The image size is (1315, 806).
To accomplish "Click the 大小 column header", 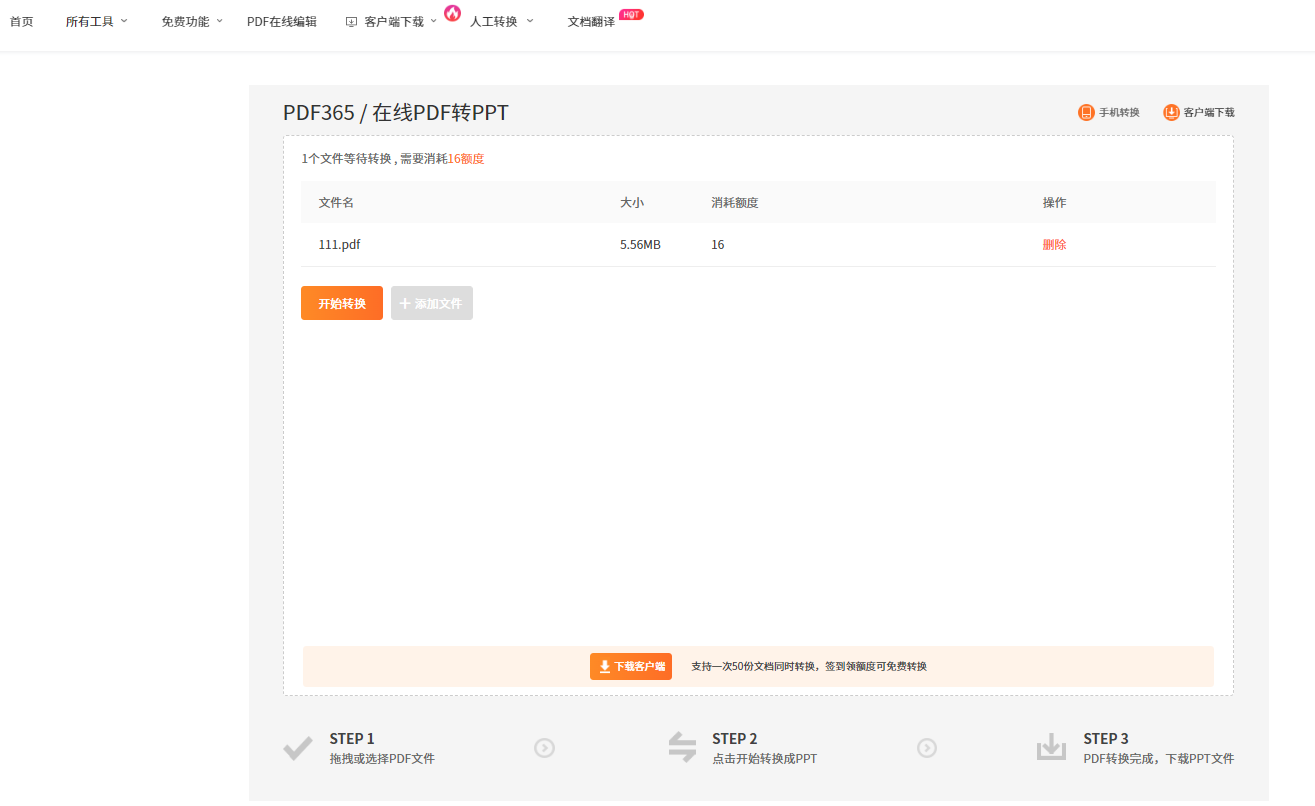I will tap(632, 202).
